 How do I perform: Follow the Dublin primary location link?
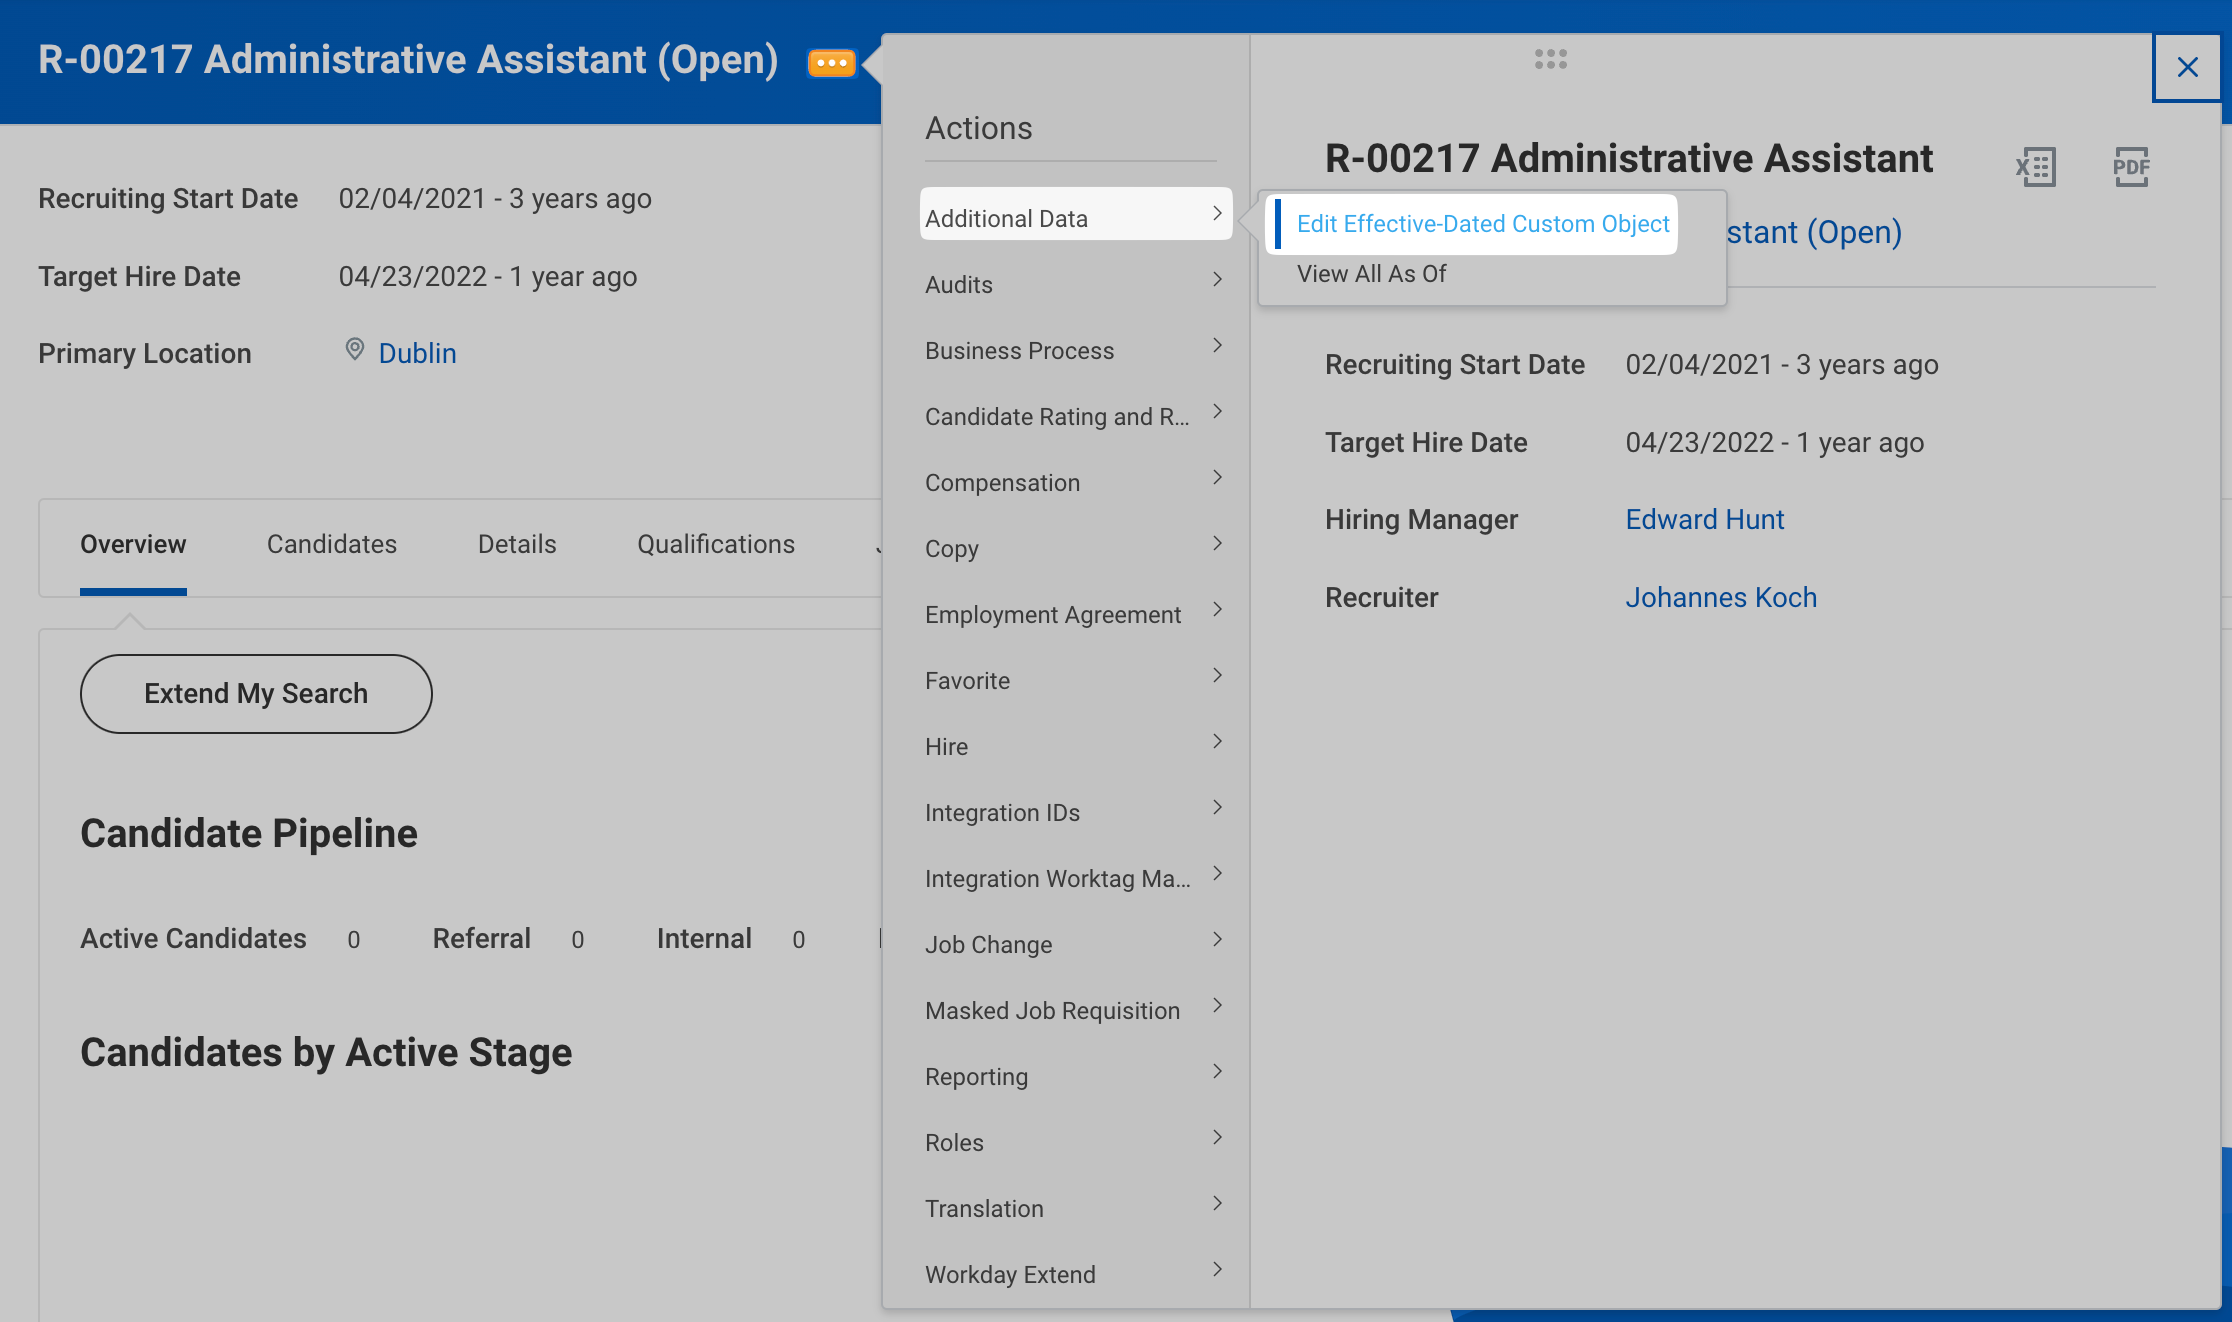click(x=417, y=353)
